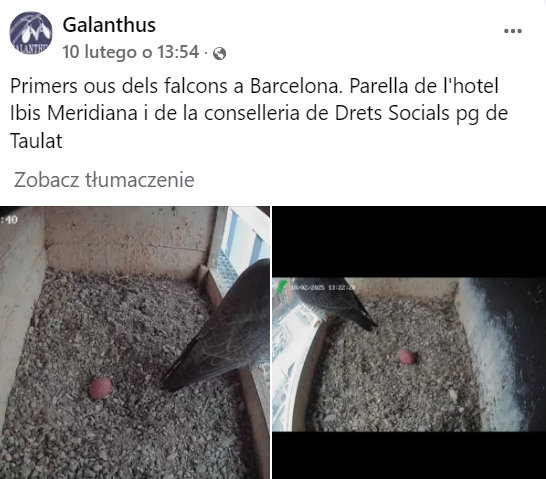Image resolution: width=546 pixels, height=479 pixels.
Task: Open the Galanthus profile picture
Action: [x=31, y=33]
